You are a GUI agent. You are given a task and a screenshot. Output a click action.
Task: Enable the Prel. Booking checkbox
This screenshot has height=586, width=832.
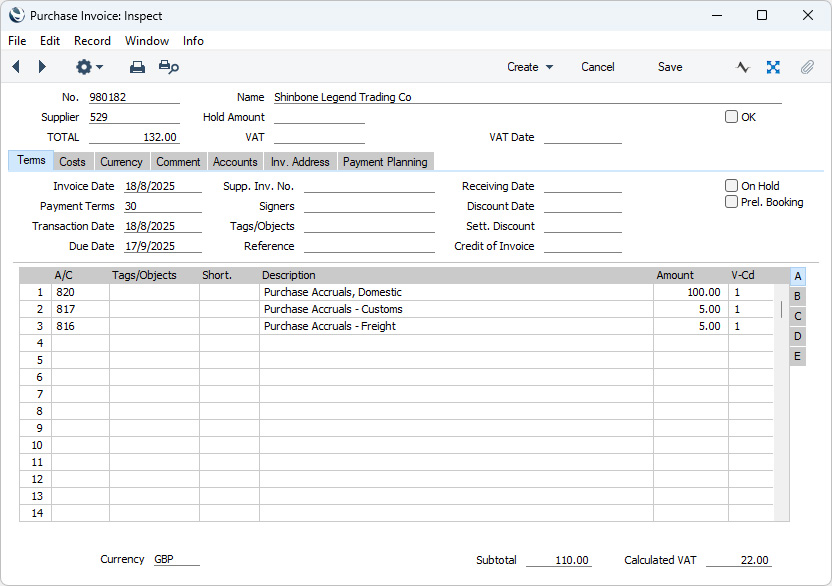tap(731, 202)
